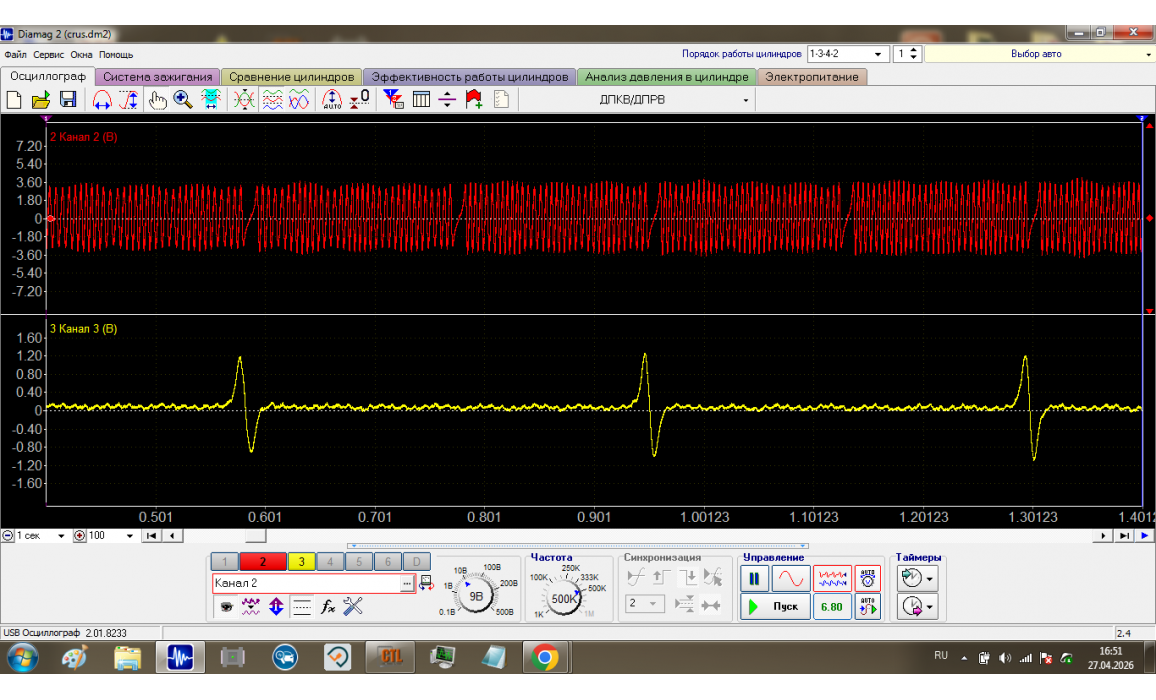The width and height of the screenshot is (1156, 700).
Task: Open the Сервис menu
Action: (x=49, y=54)
